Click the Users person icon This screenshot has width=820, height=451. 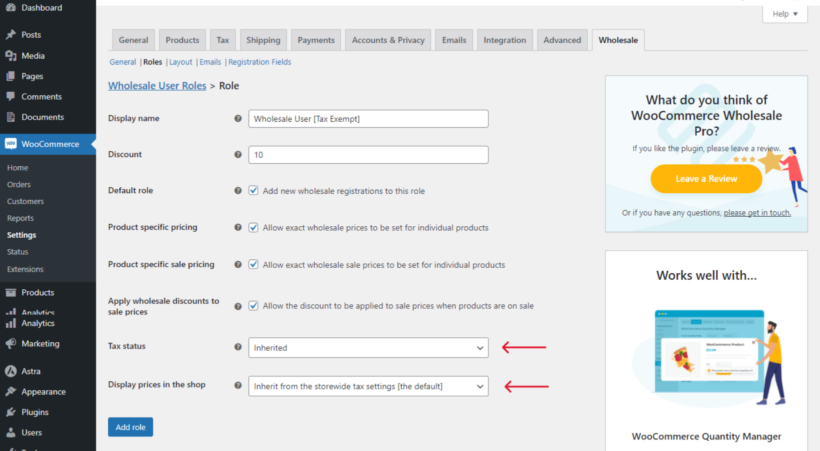point(10,433)
